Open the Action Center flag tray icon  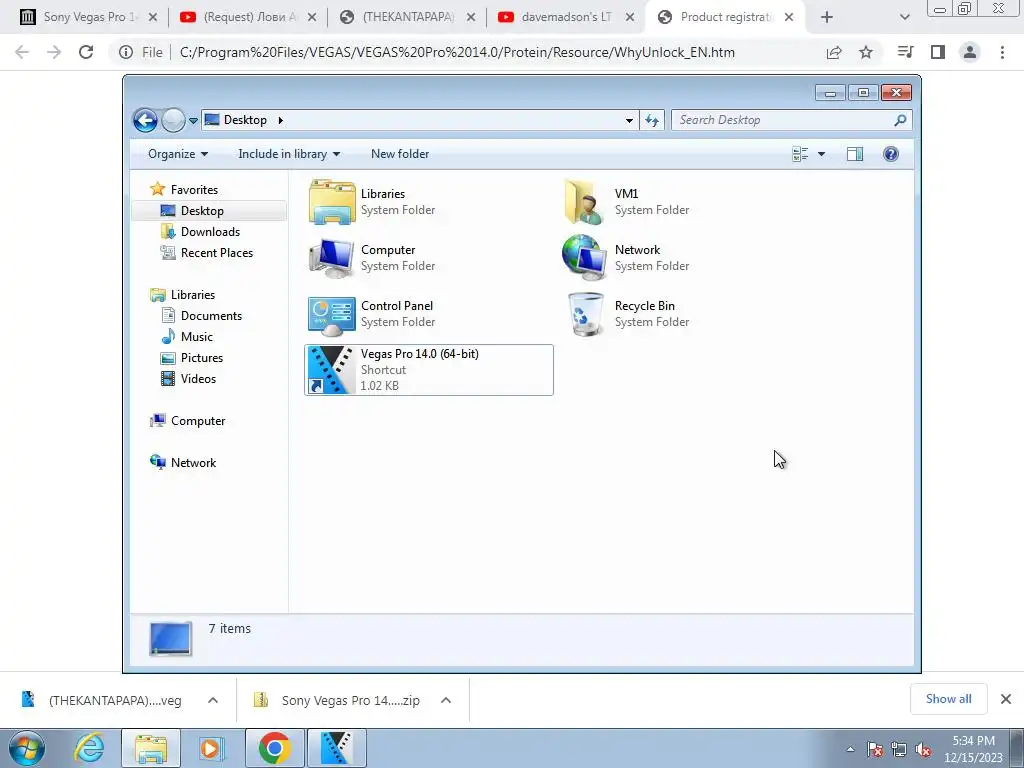click(x=875, y=749)
